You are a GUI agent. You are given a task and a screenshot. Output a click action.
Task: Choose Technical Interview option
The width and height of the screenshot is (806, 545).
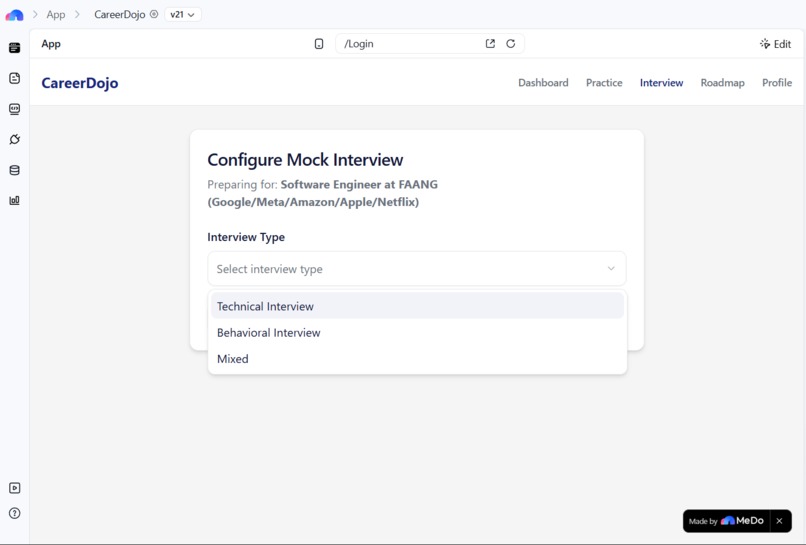417,306
